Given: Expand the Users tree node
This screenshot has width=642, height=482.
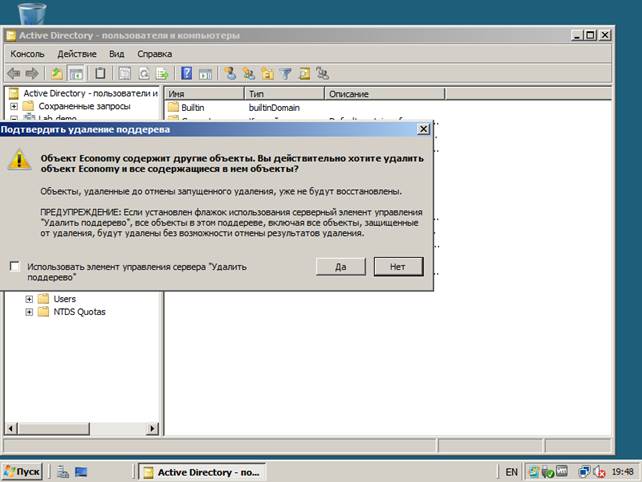Looking at the screenshot, I should (29, 299).
